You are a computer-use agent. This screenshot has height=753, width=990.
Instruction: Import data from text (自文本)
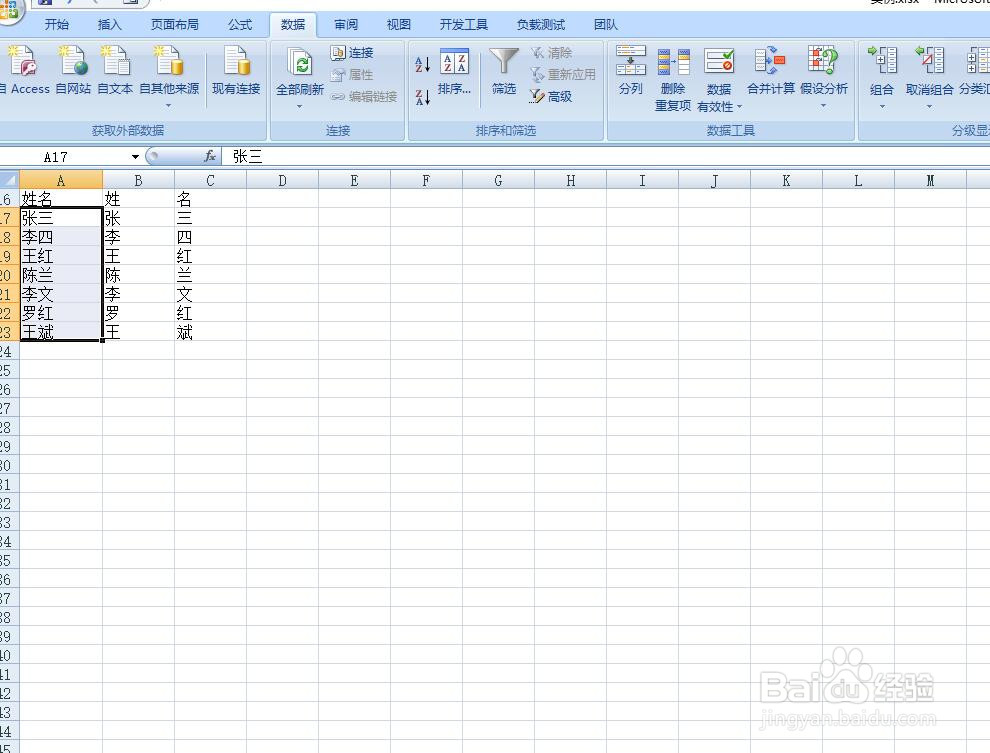click(115, 69)
